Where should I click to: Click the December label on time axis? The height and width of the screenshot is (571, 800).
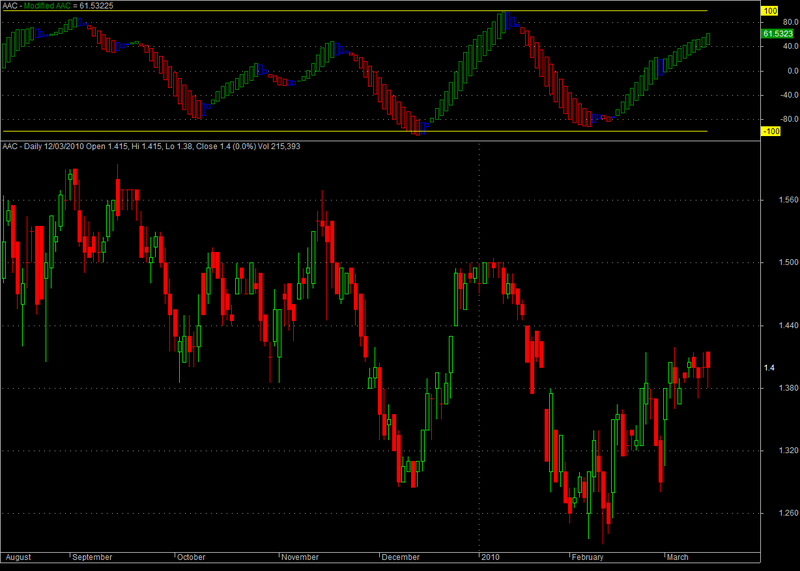[401, 557]
